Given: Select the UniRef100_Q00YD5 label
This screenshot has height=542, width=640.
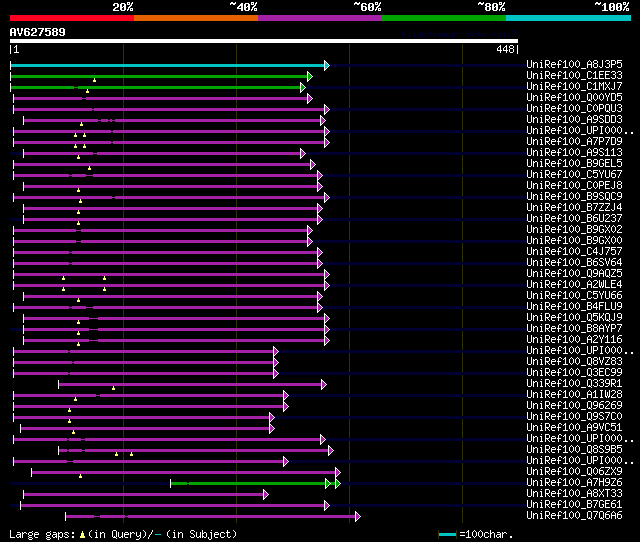Looking at the screenshot, I should (x=574, y=98).
